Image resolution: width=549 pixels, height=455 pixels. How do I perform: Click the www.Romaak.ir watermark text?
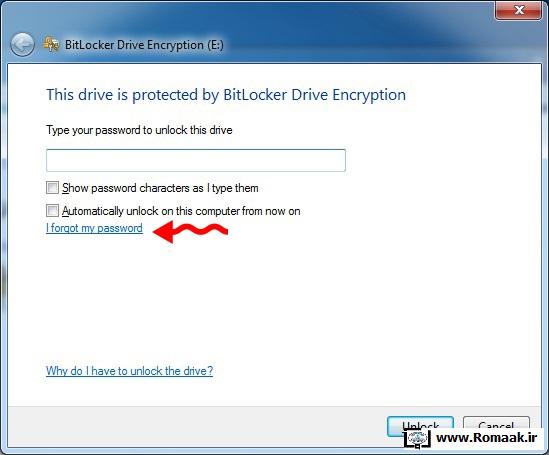(487, 438)
